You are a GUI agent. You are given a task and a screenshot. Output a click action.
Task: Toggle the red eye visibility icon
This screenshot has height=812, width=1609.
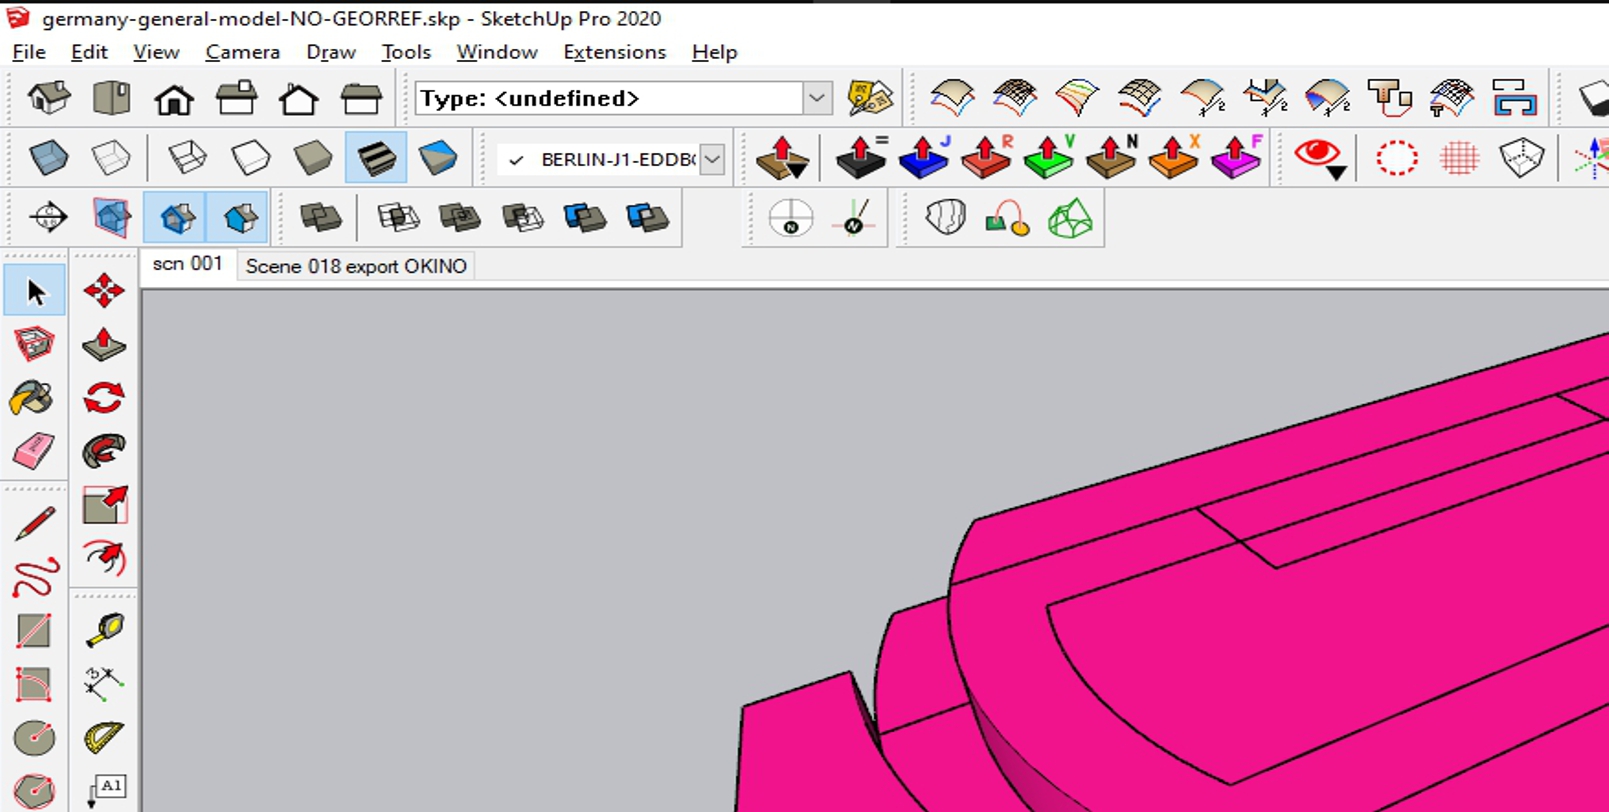click(x=1316, y=153)
